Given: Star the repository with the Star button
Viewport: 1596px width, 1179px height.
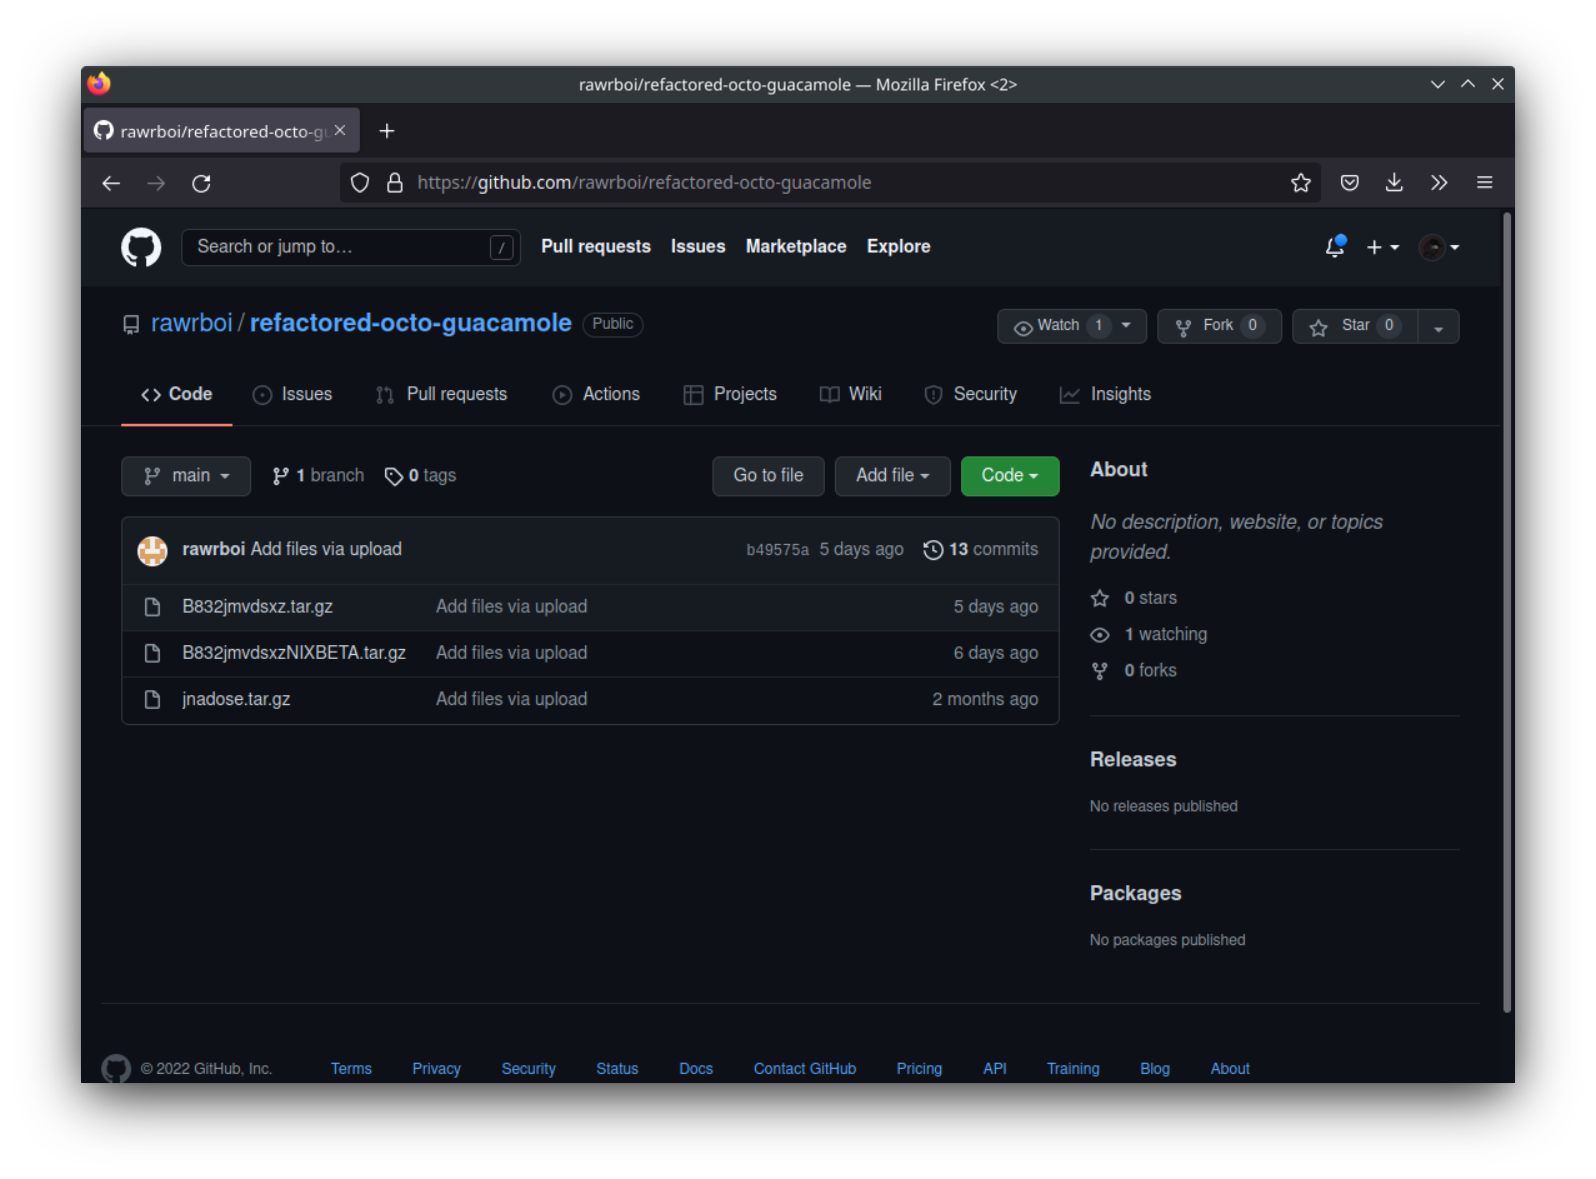Looking at the screenshot, I should coord(1355,326).
